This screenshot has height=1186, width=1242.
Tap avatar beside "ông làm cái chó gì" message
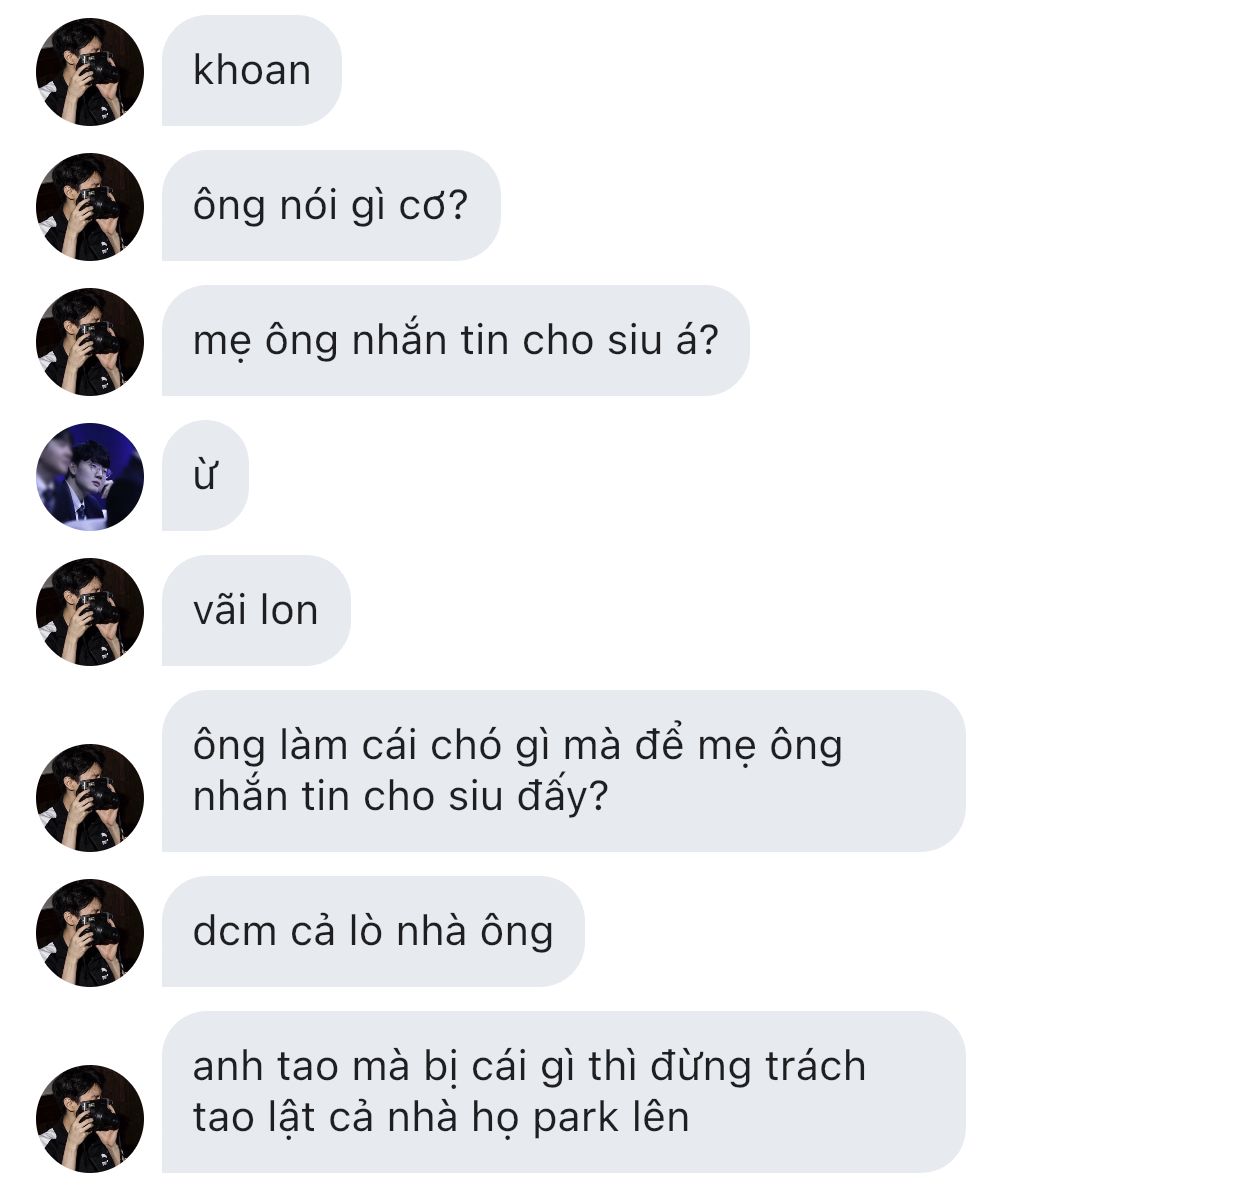click(90, 798)
